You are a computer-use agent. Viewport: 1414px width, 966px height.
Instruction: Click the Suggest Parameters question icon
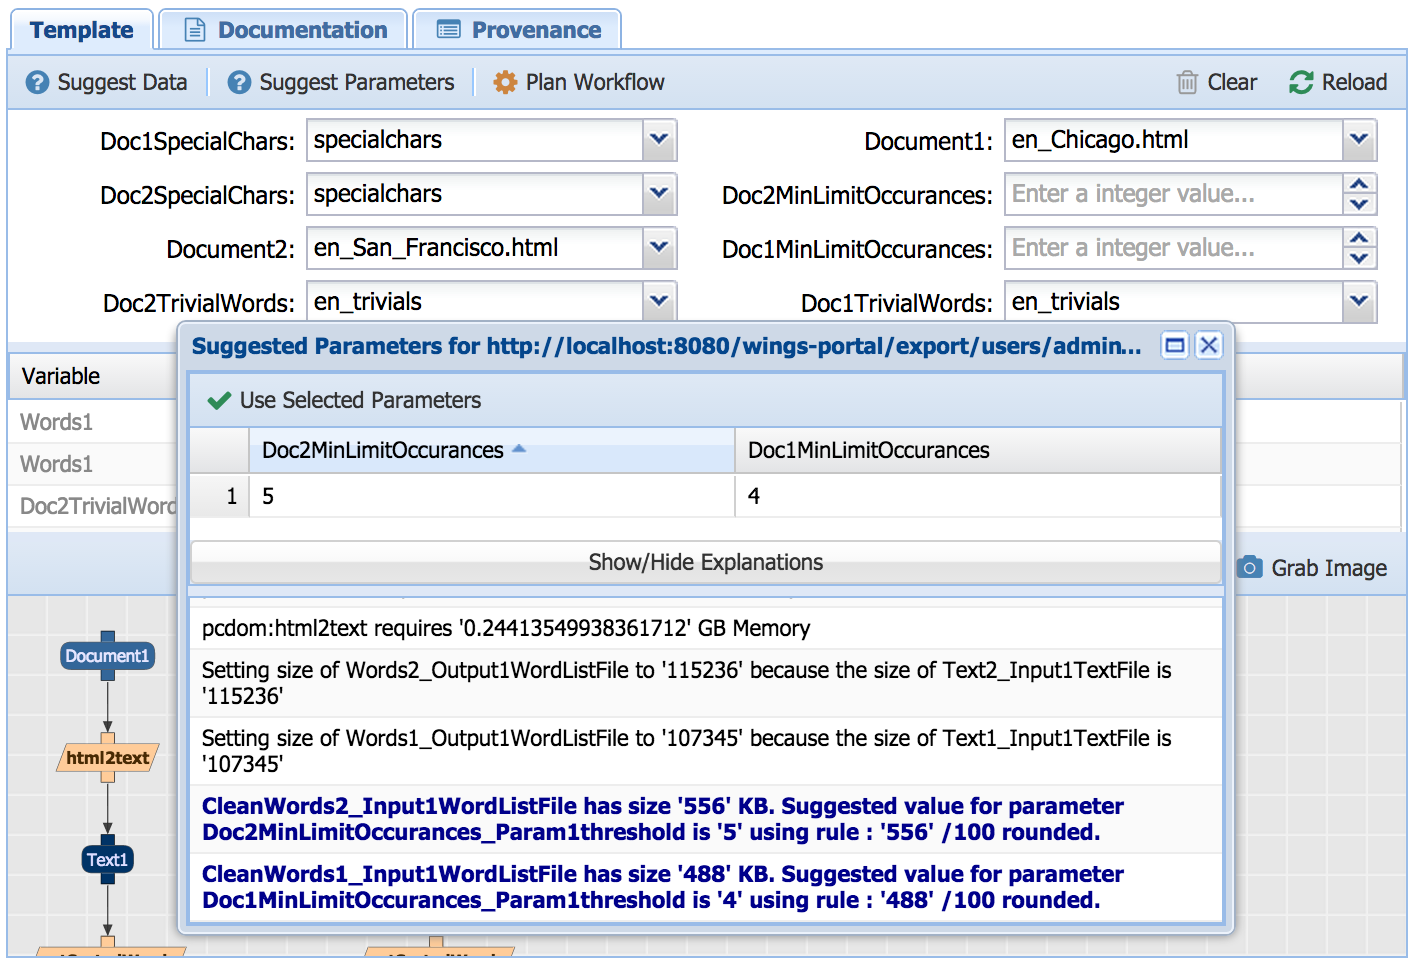(239, 82)
